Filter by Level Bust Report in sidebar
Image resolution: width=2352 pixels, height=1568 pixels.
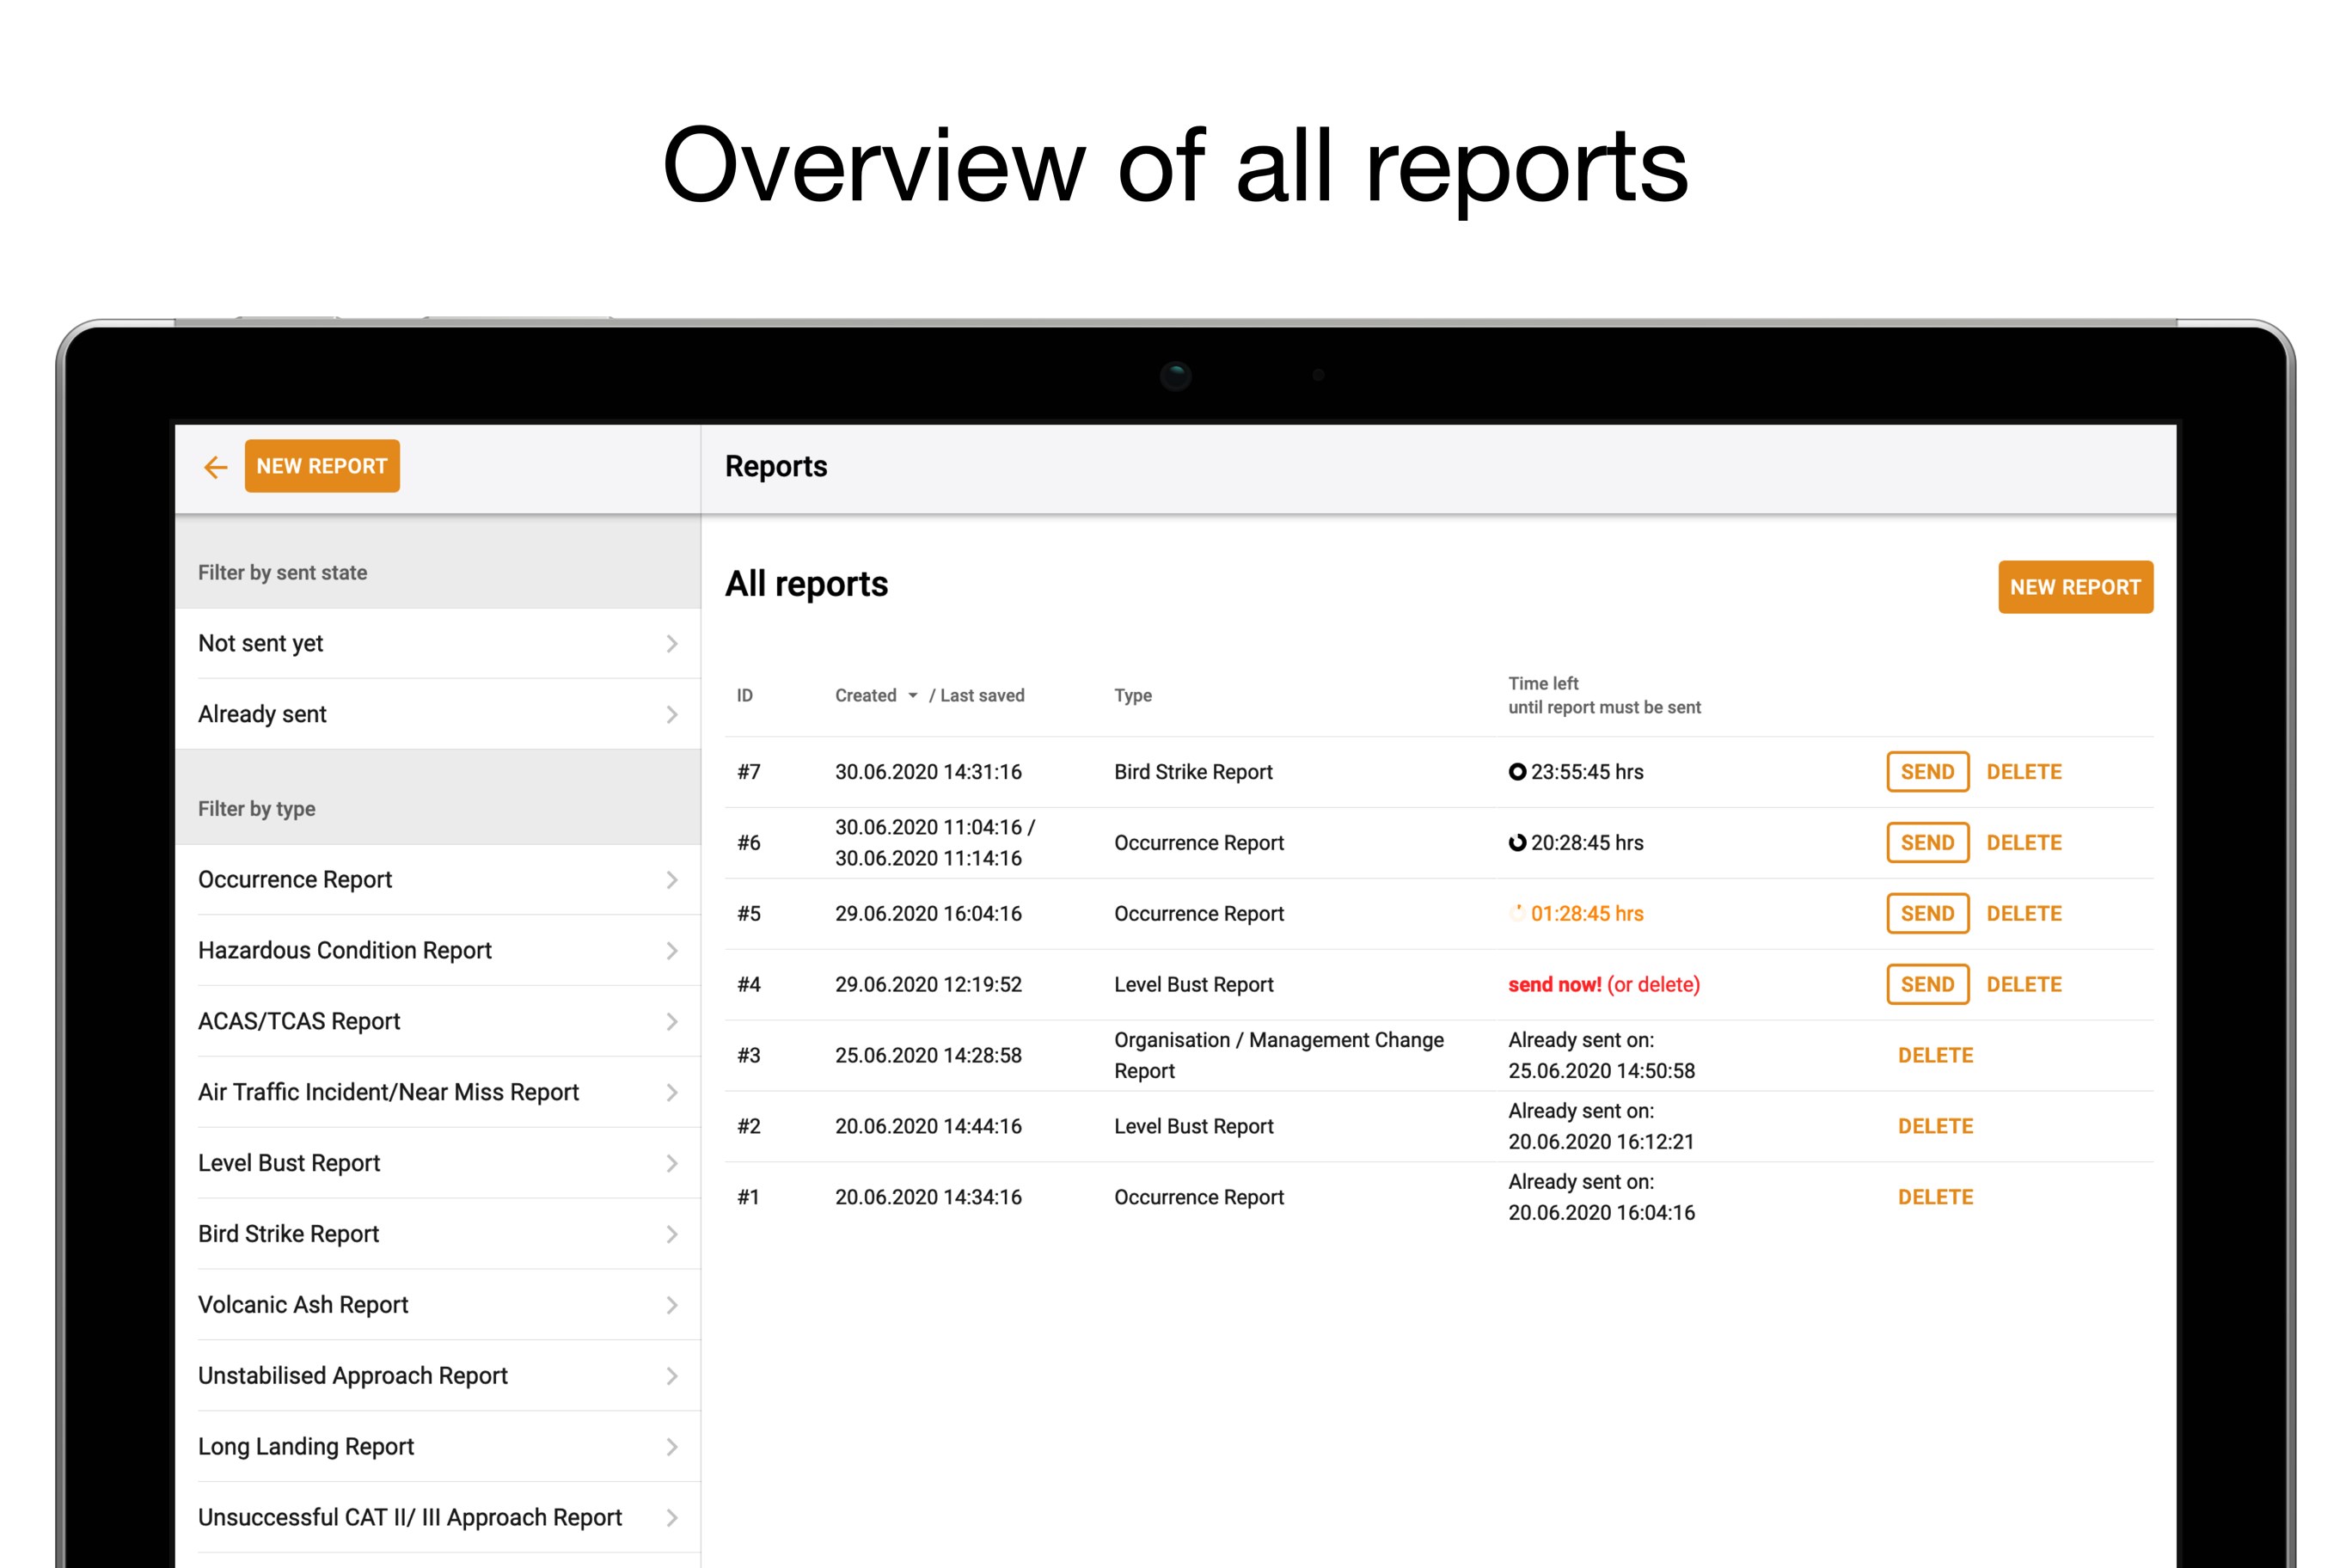pyautogui.click(x=290, y=1163)
